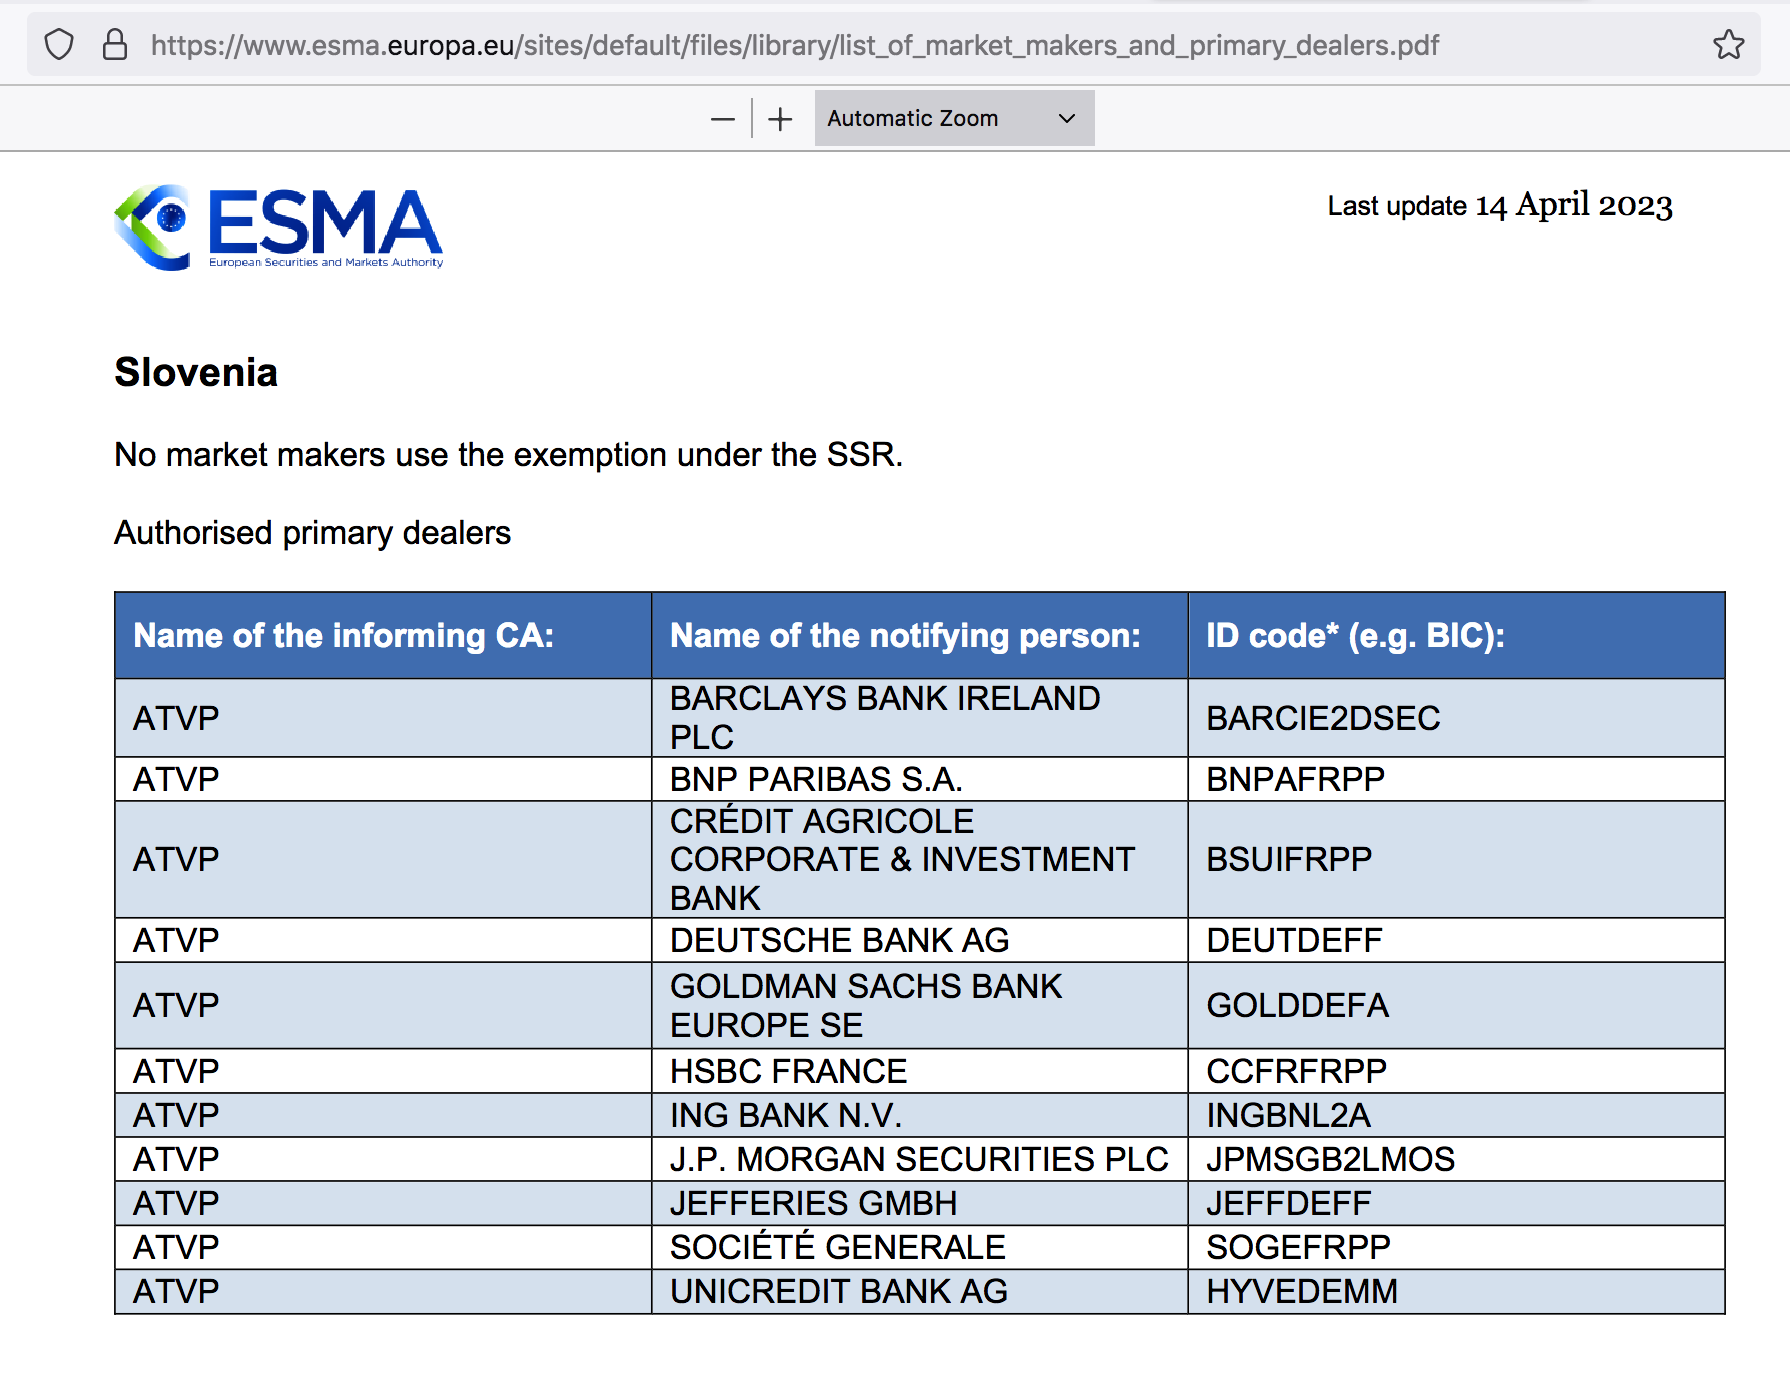
Task: Click the HYVEDEMM code cell
Action: click(1456, 1291)
